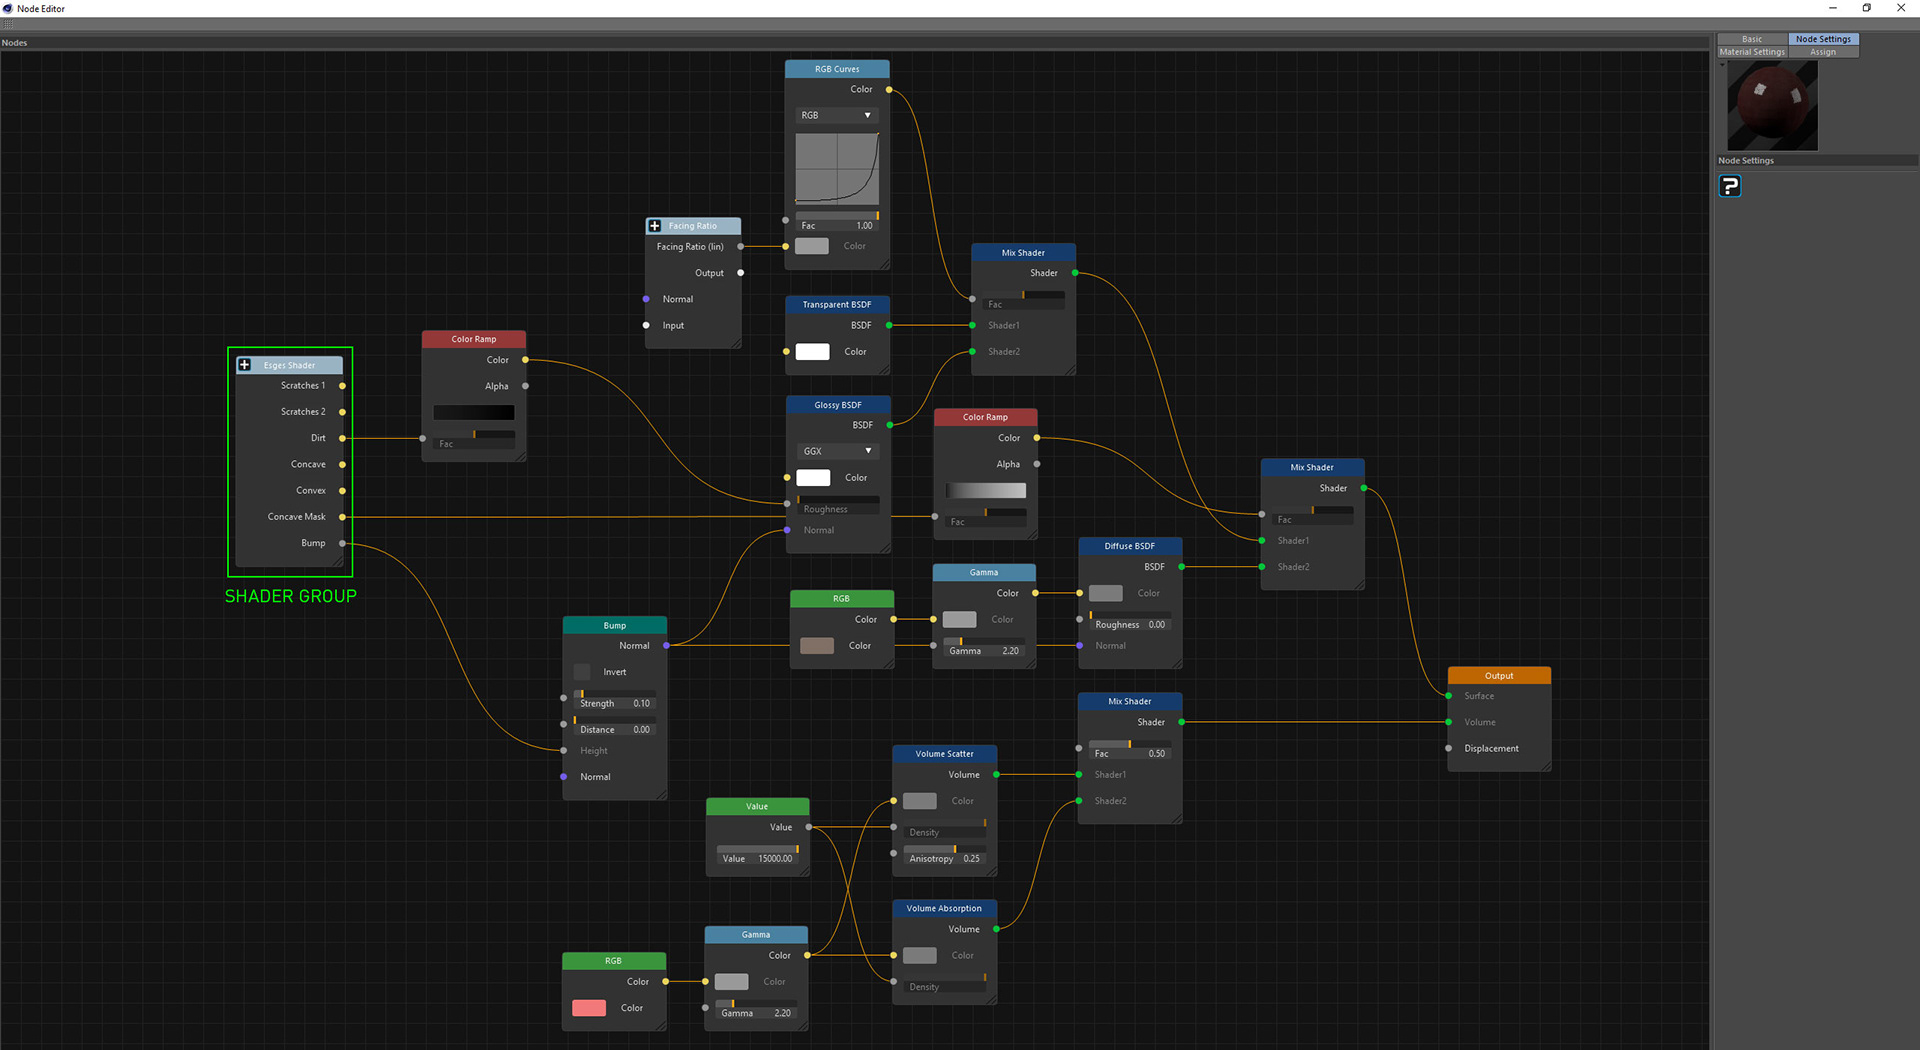Pick the white Color swatch in Glossy BSDF

(813, 478)
